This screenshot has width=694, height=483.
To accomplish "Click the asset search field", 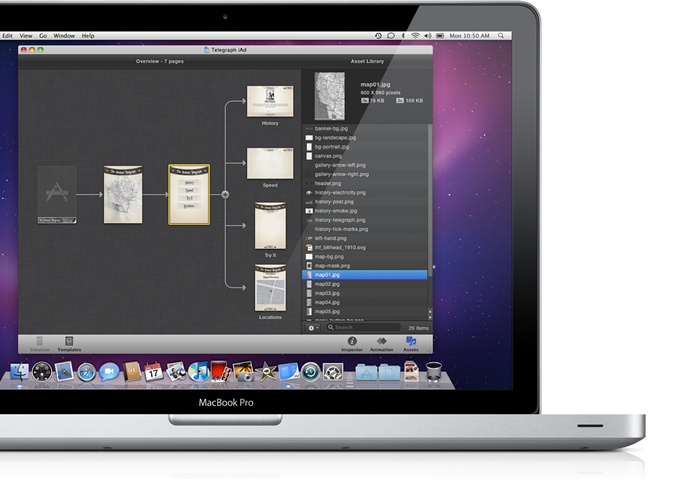I will [x=365, y=327].
